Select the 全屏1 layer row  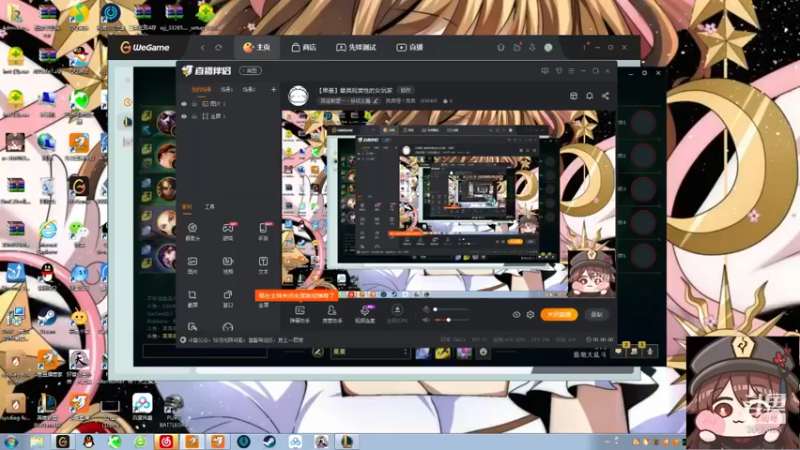228,116
